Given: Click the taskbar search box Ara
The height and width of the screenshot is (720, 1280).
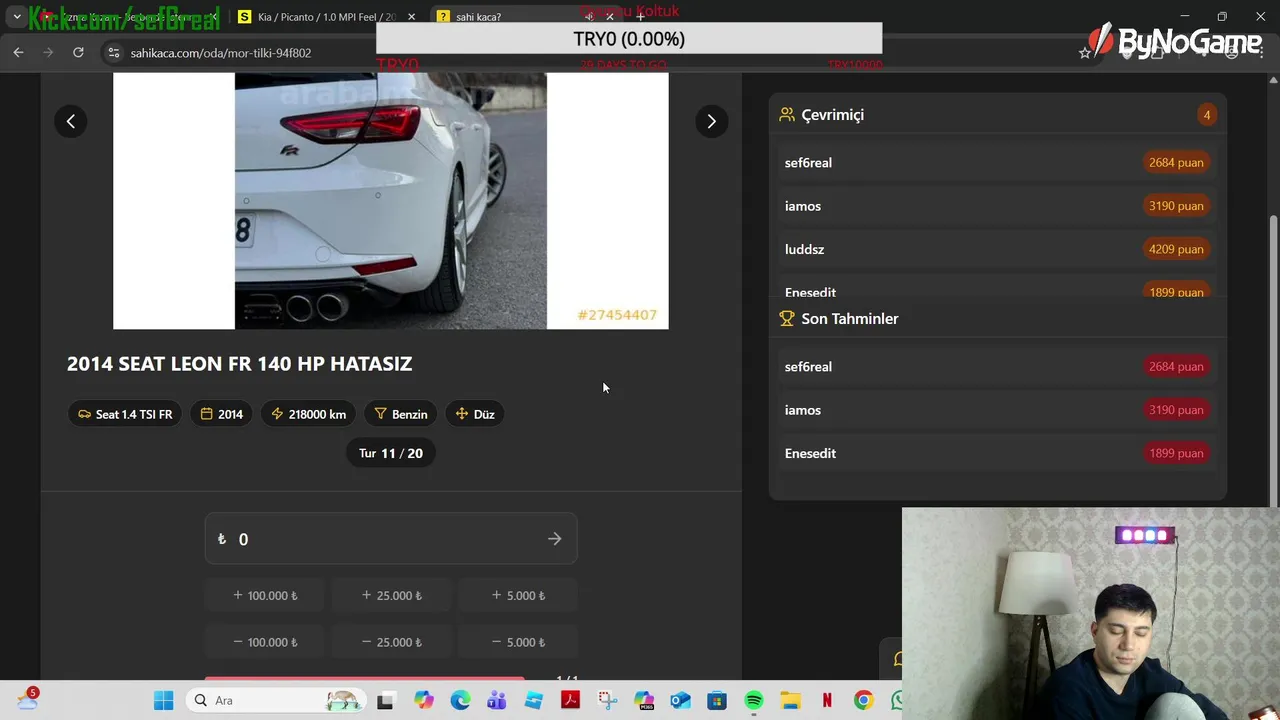Looking at the screenshot, I should [276, 701].
